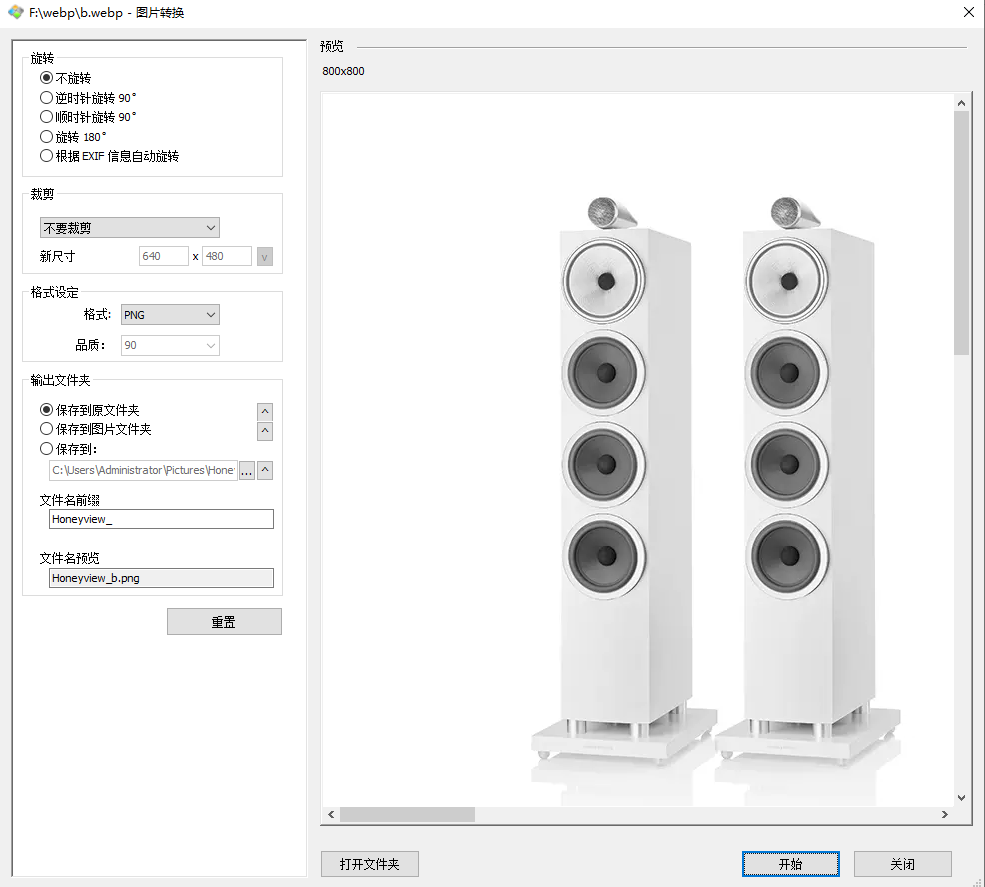Open the PNG format dropdown
Screen dimensions: 985x887
click(170, 315)
